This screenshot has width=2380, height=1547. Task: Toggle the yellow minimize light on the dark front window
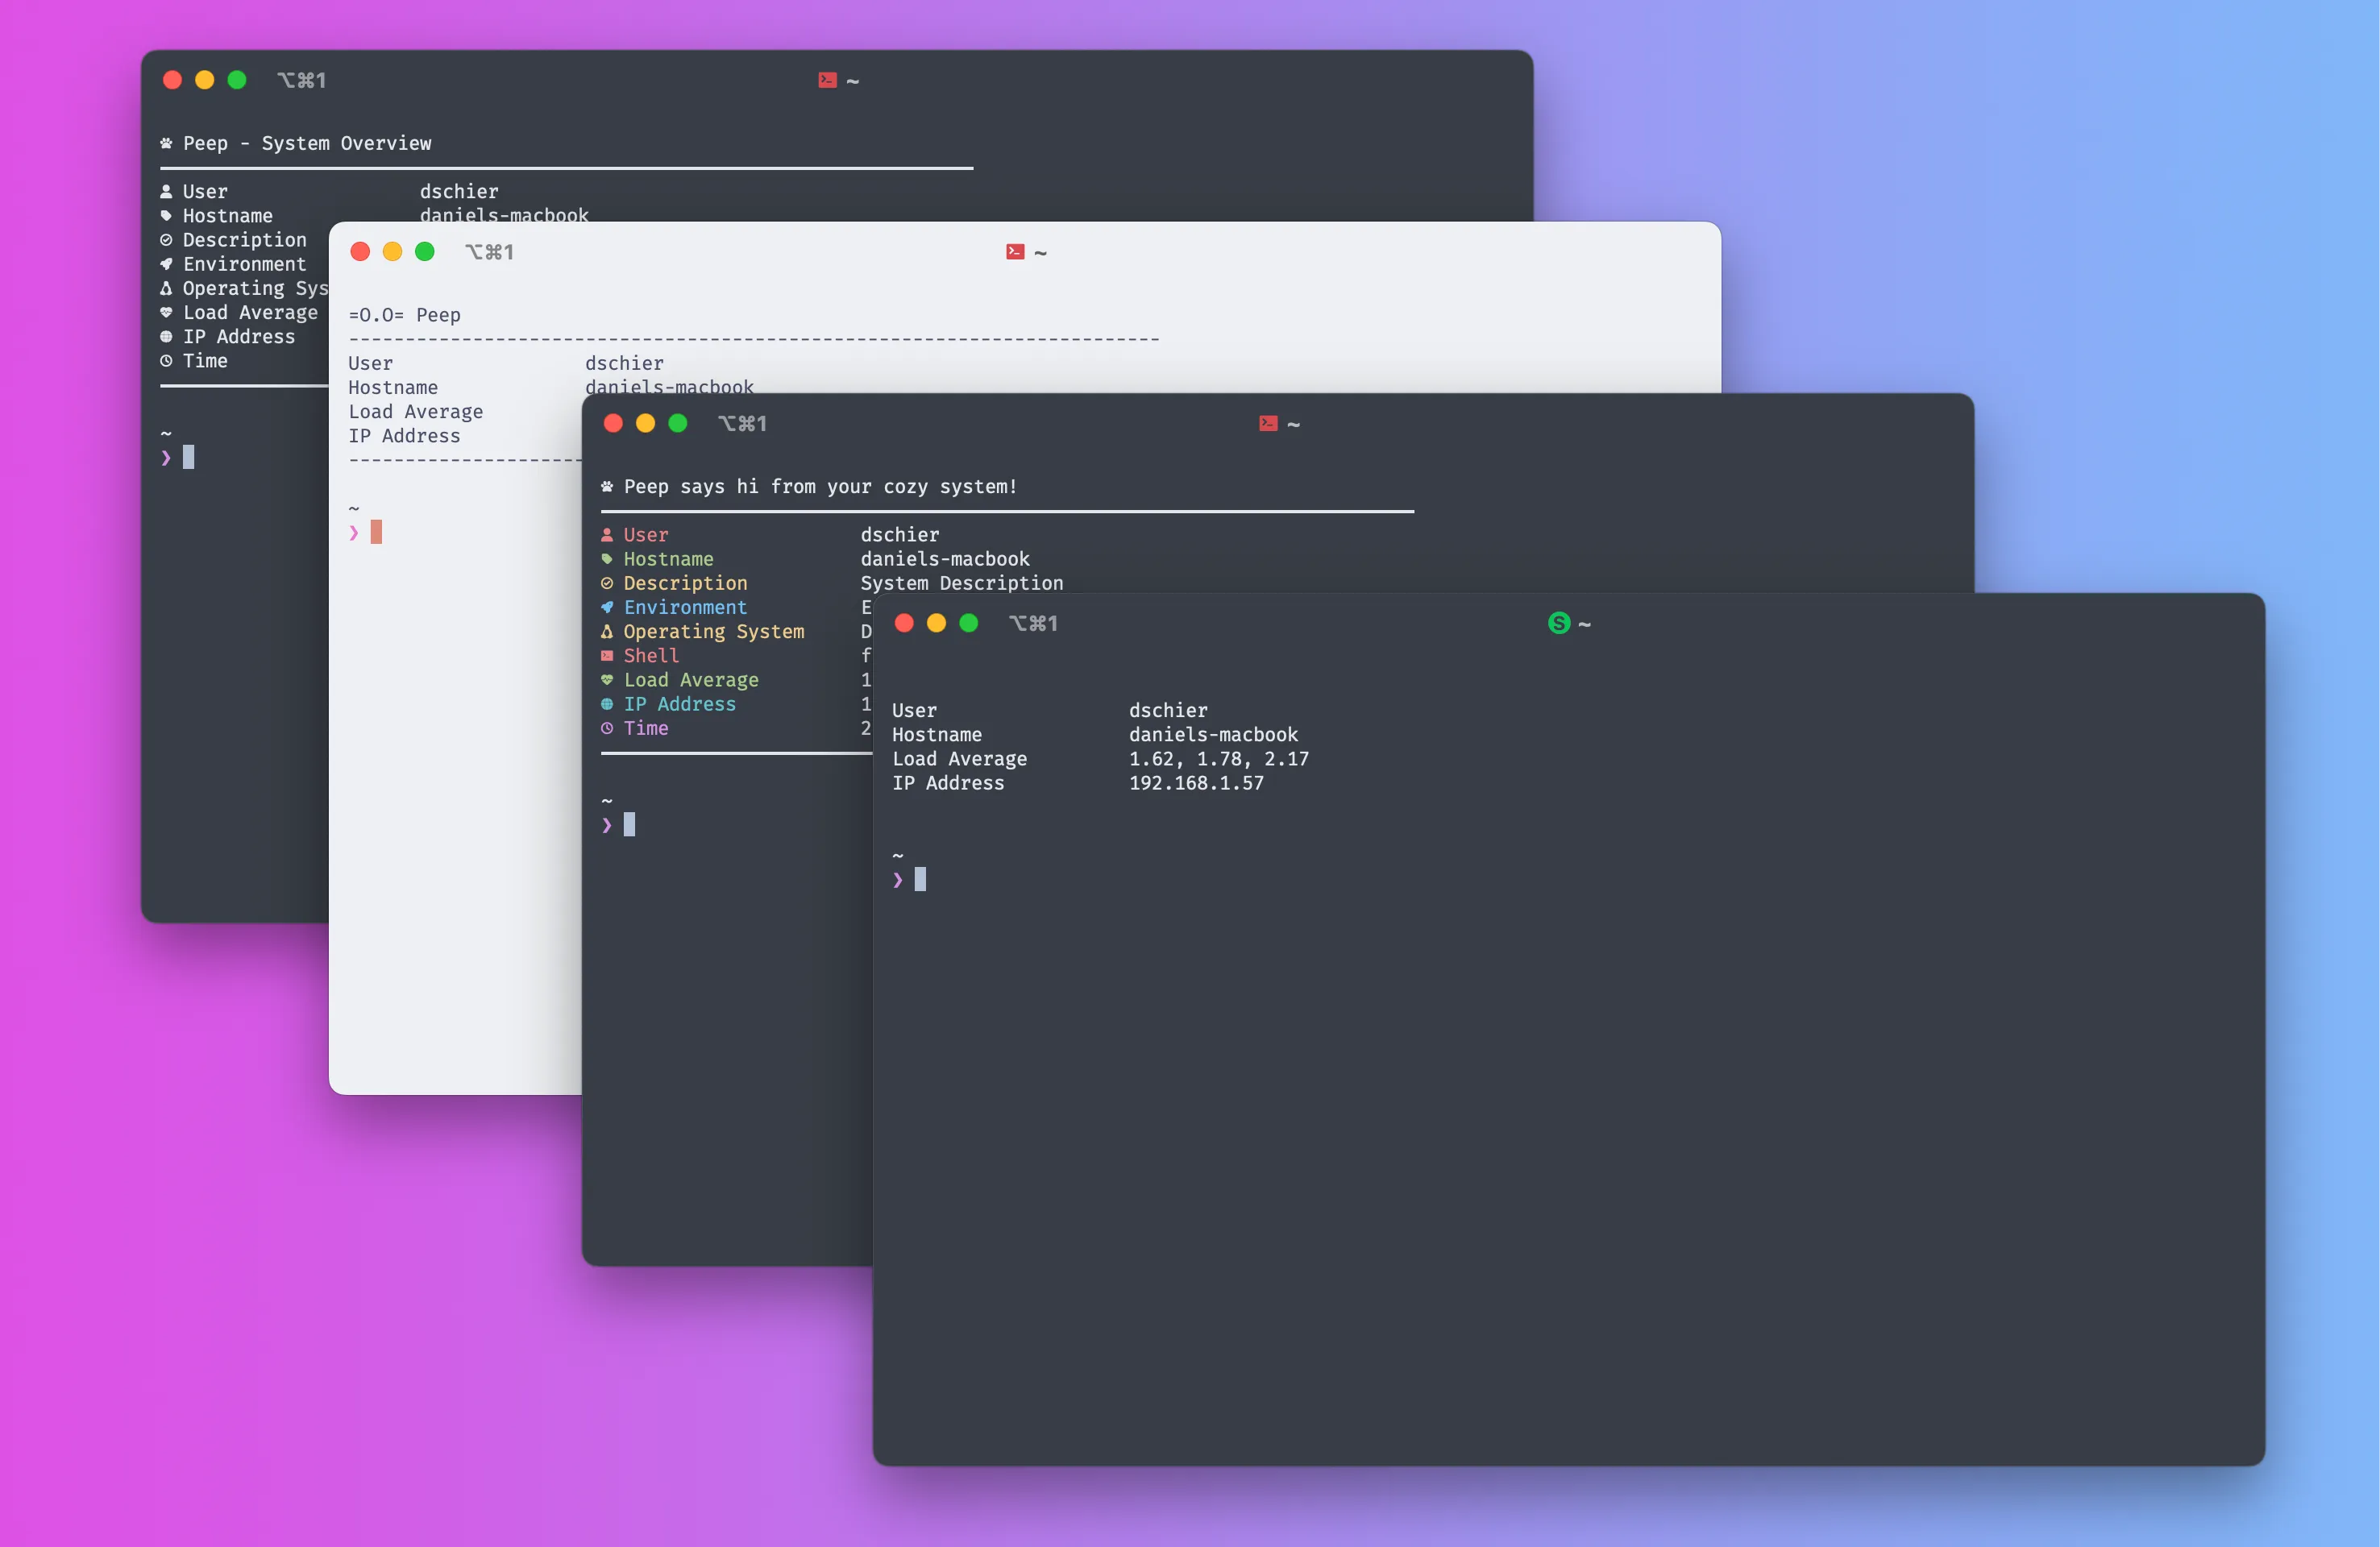tap(645, 423)
